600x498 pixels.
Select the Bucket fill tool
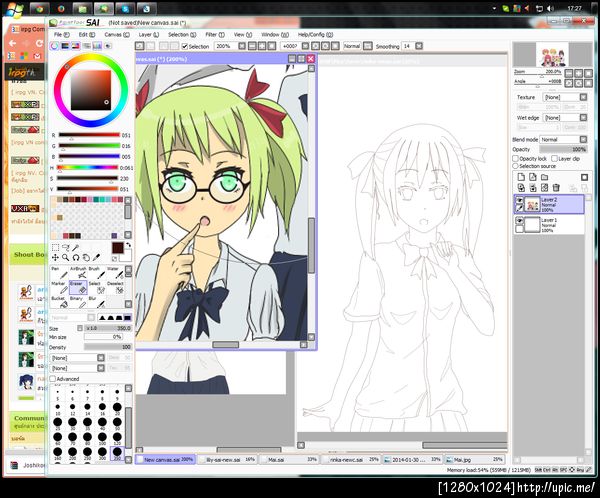coord(59,302)
